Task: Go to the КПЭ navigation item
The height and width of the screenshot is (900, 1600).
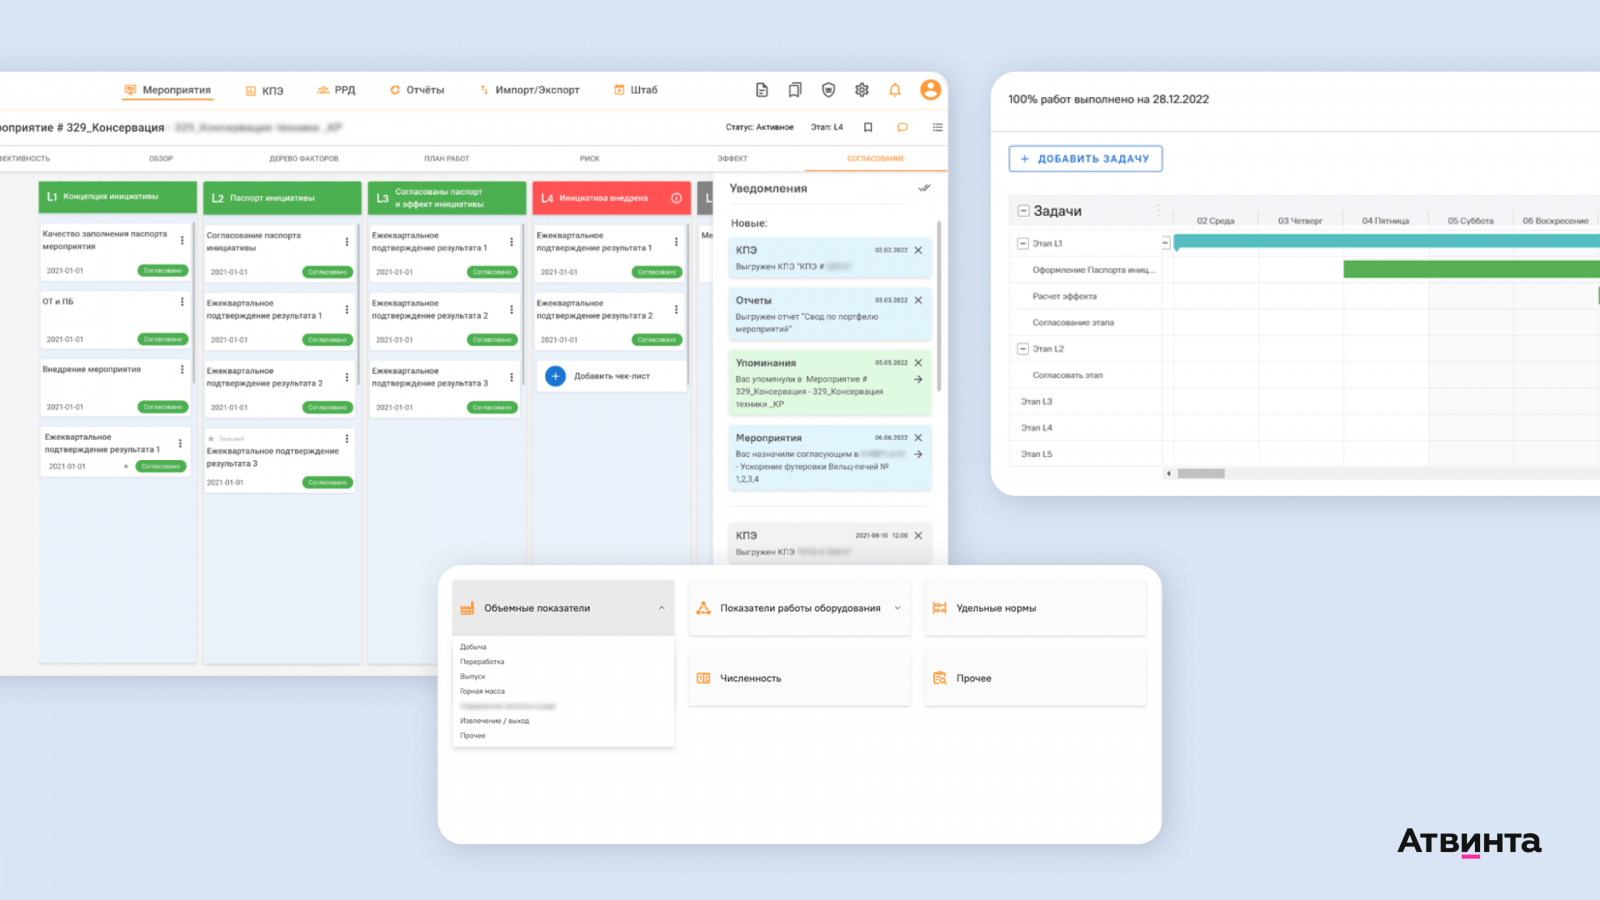Action: [265, 91]
